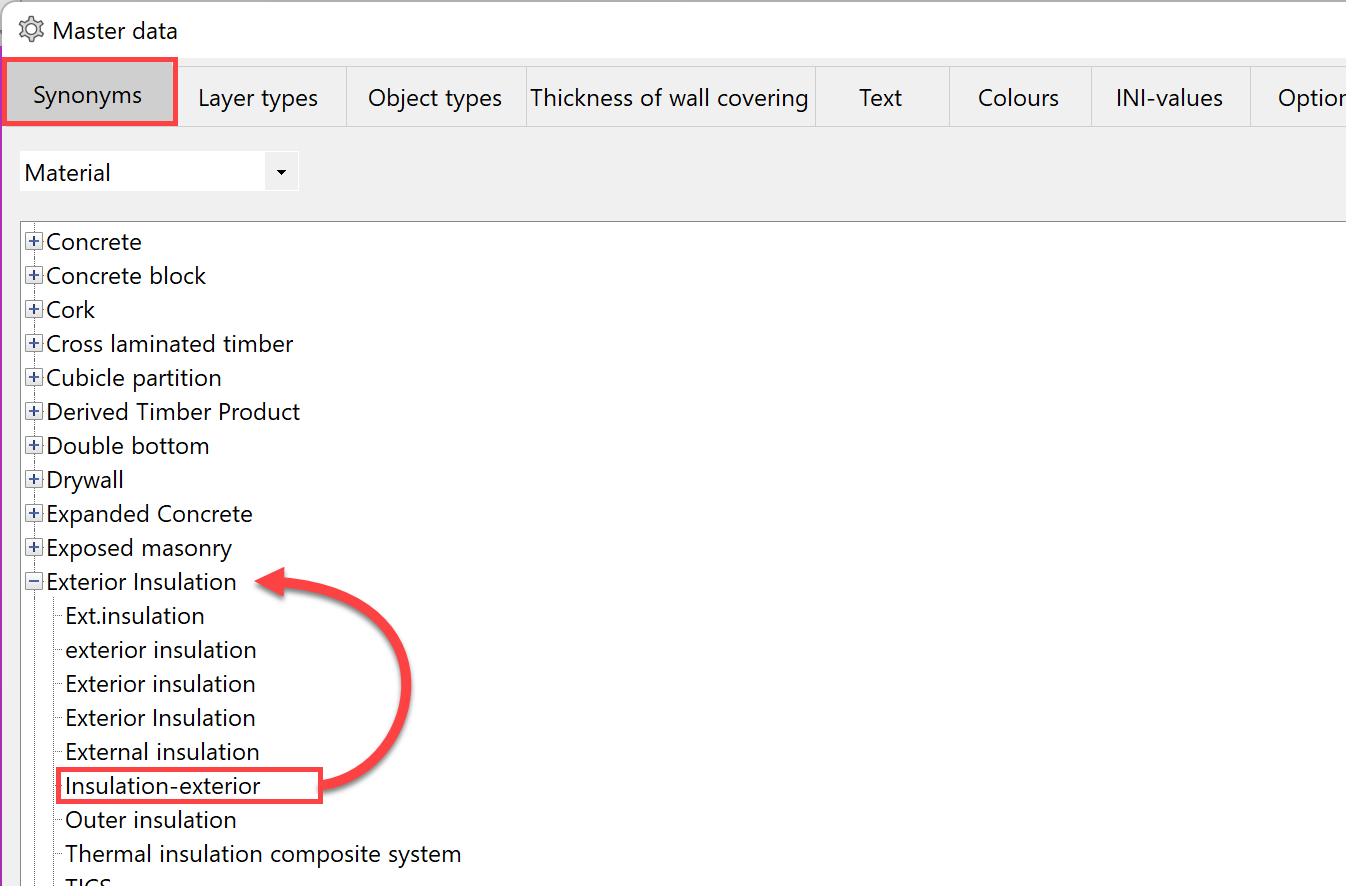
Task: Select Double bottom entry
Action: pos(128,446)
